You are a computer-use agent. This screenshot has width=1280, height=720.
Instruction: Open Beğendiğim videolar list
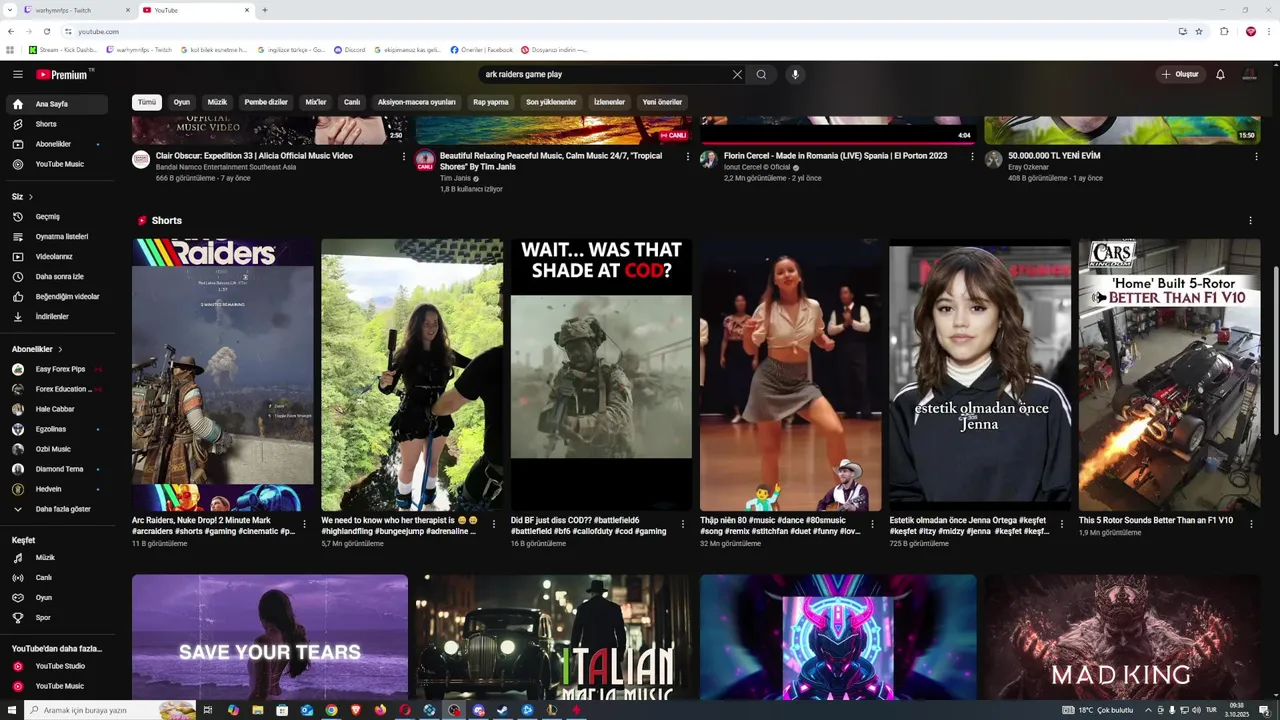pyautogui.click(x=56, y=296)
